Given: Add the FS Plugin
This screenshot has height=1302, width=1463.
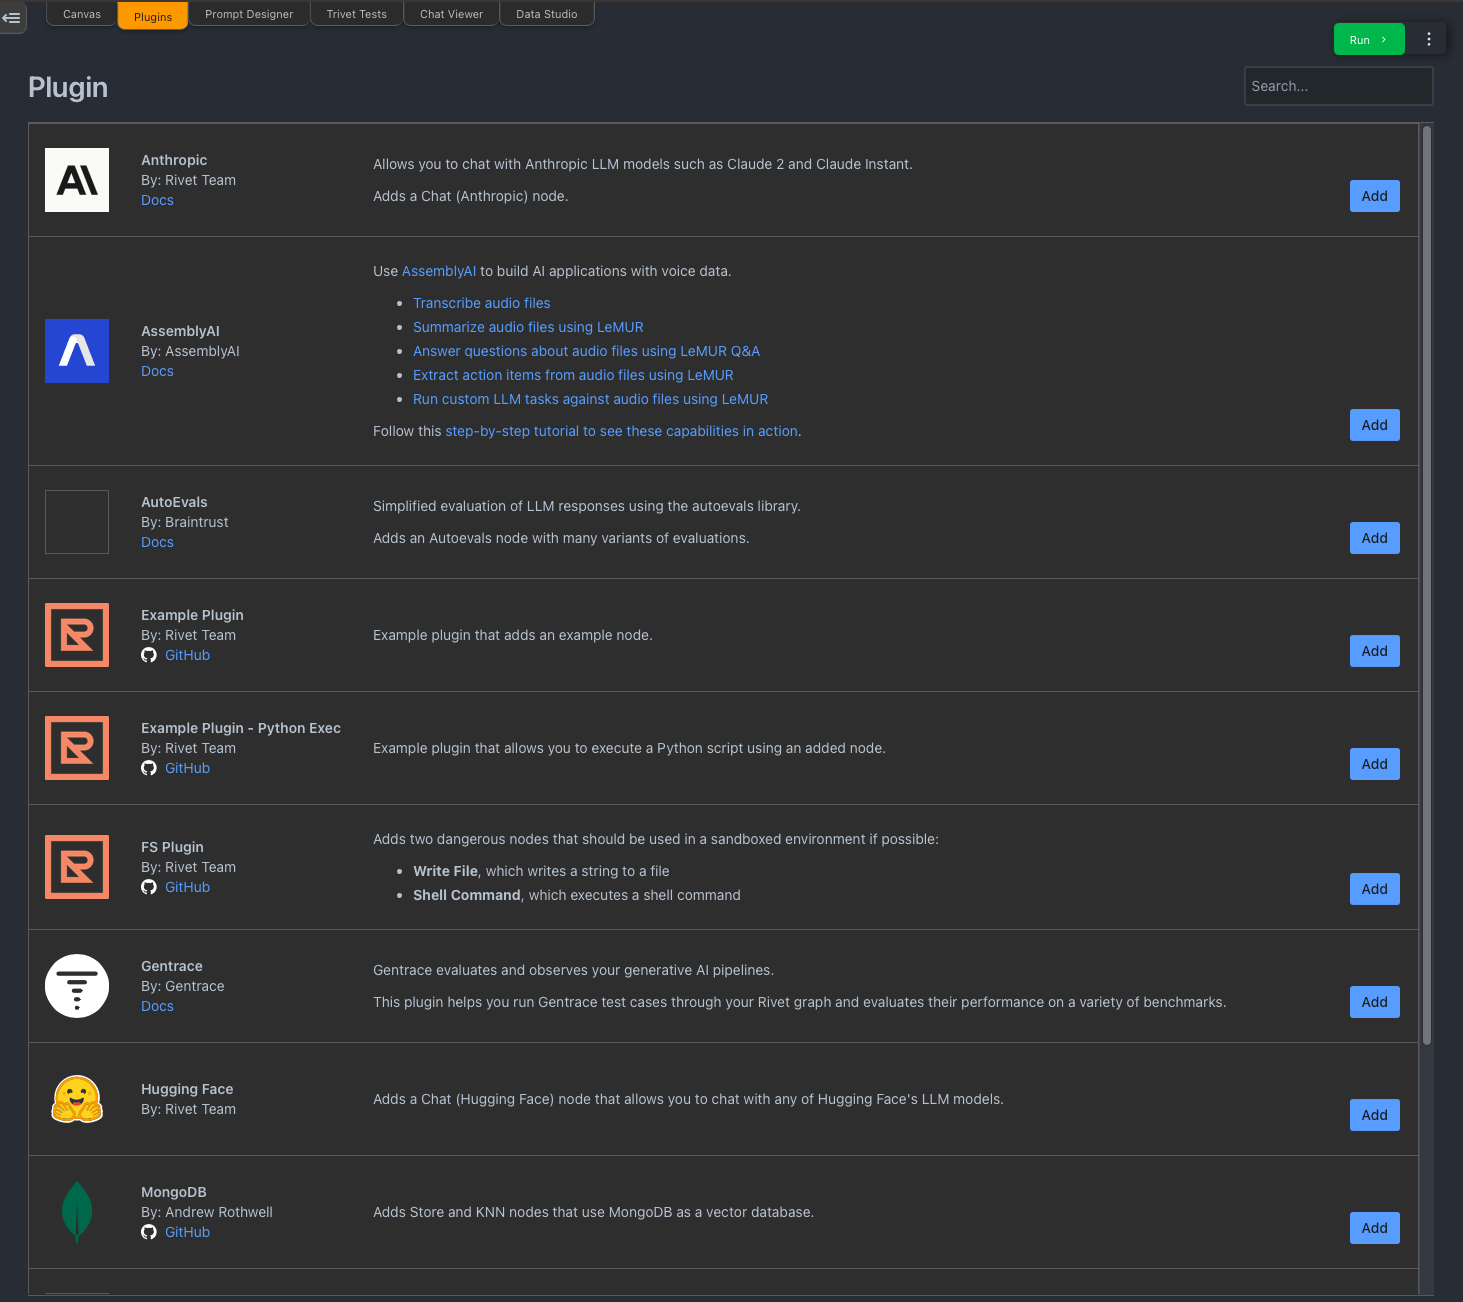Looking at the screenshot, I should [x=1375, y=889].
